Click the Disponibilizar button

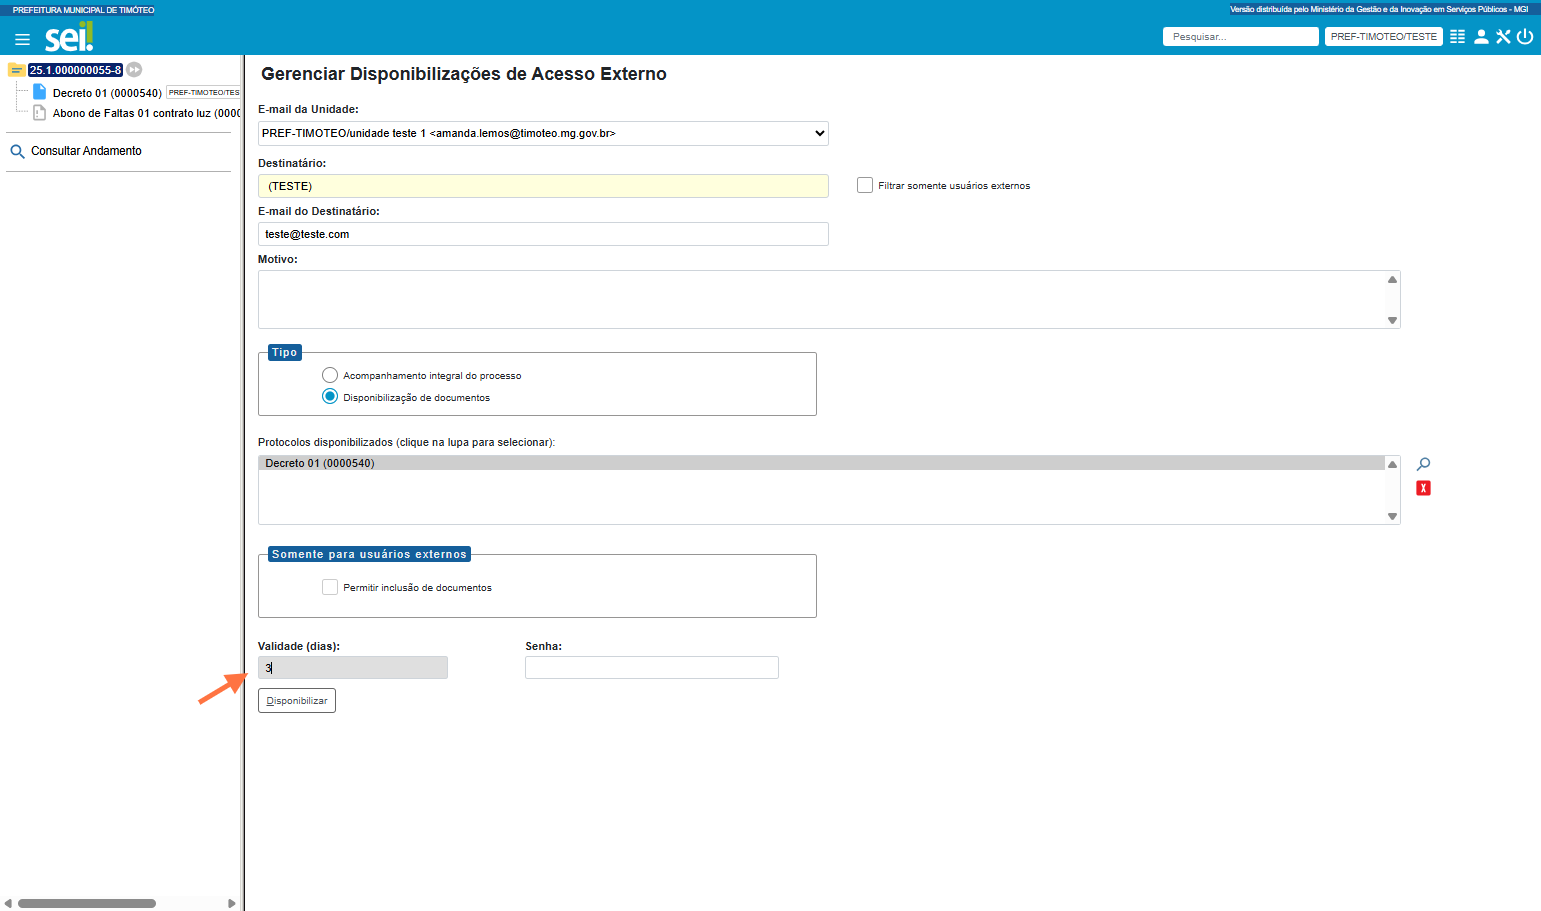point(297,701)
